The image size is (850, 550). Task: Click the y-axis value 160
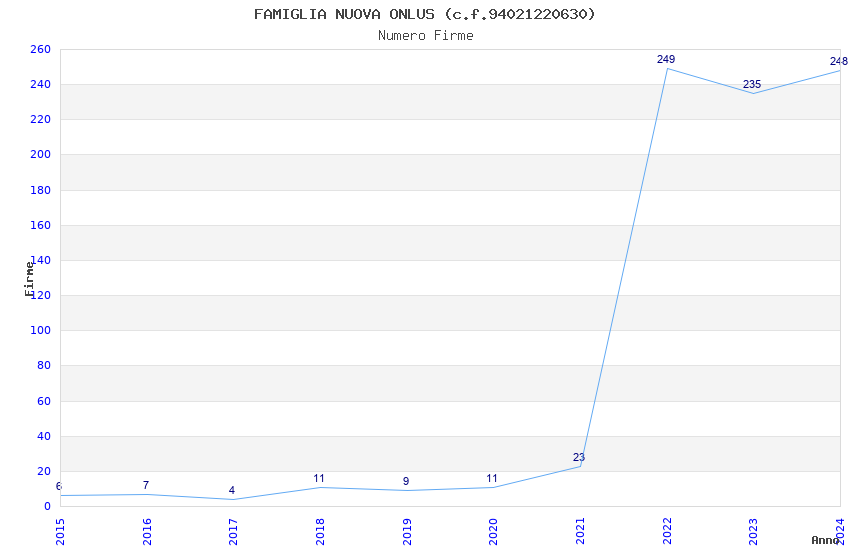40,225
